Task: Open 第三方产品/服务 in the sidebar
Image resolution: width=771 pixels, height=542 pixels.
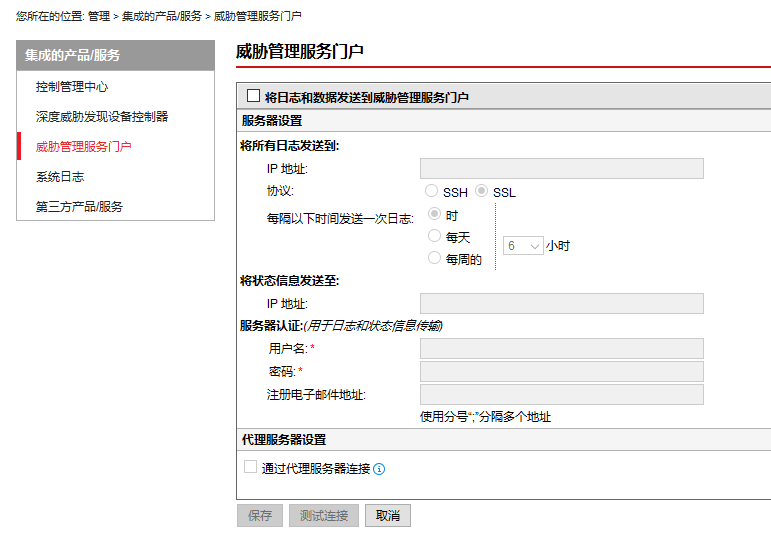Action: pyautogui.click(x=80, y=207)
